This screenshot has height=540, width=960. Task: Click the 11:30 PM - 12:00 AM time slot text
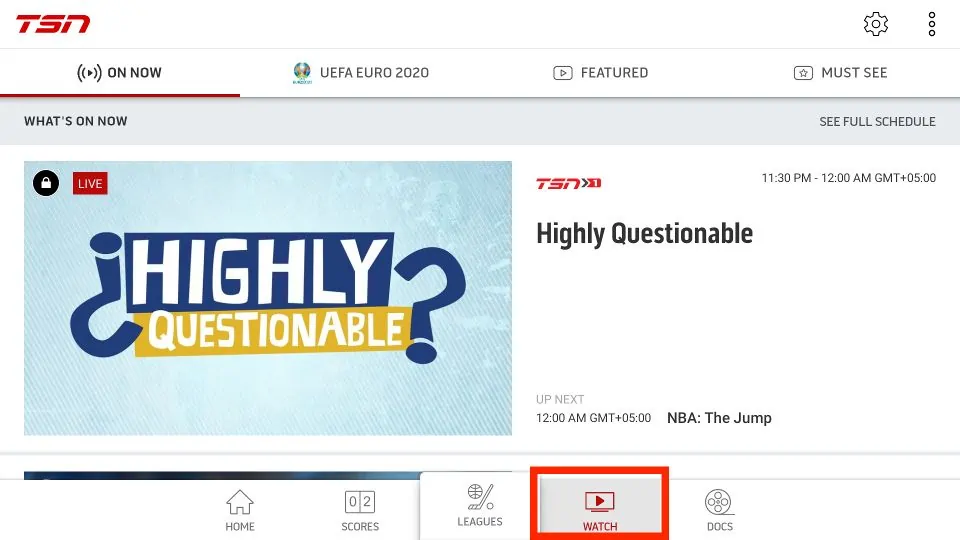coord(848,178)
